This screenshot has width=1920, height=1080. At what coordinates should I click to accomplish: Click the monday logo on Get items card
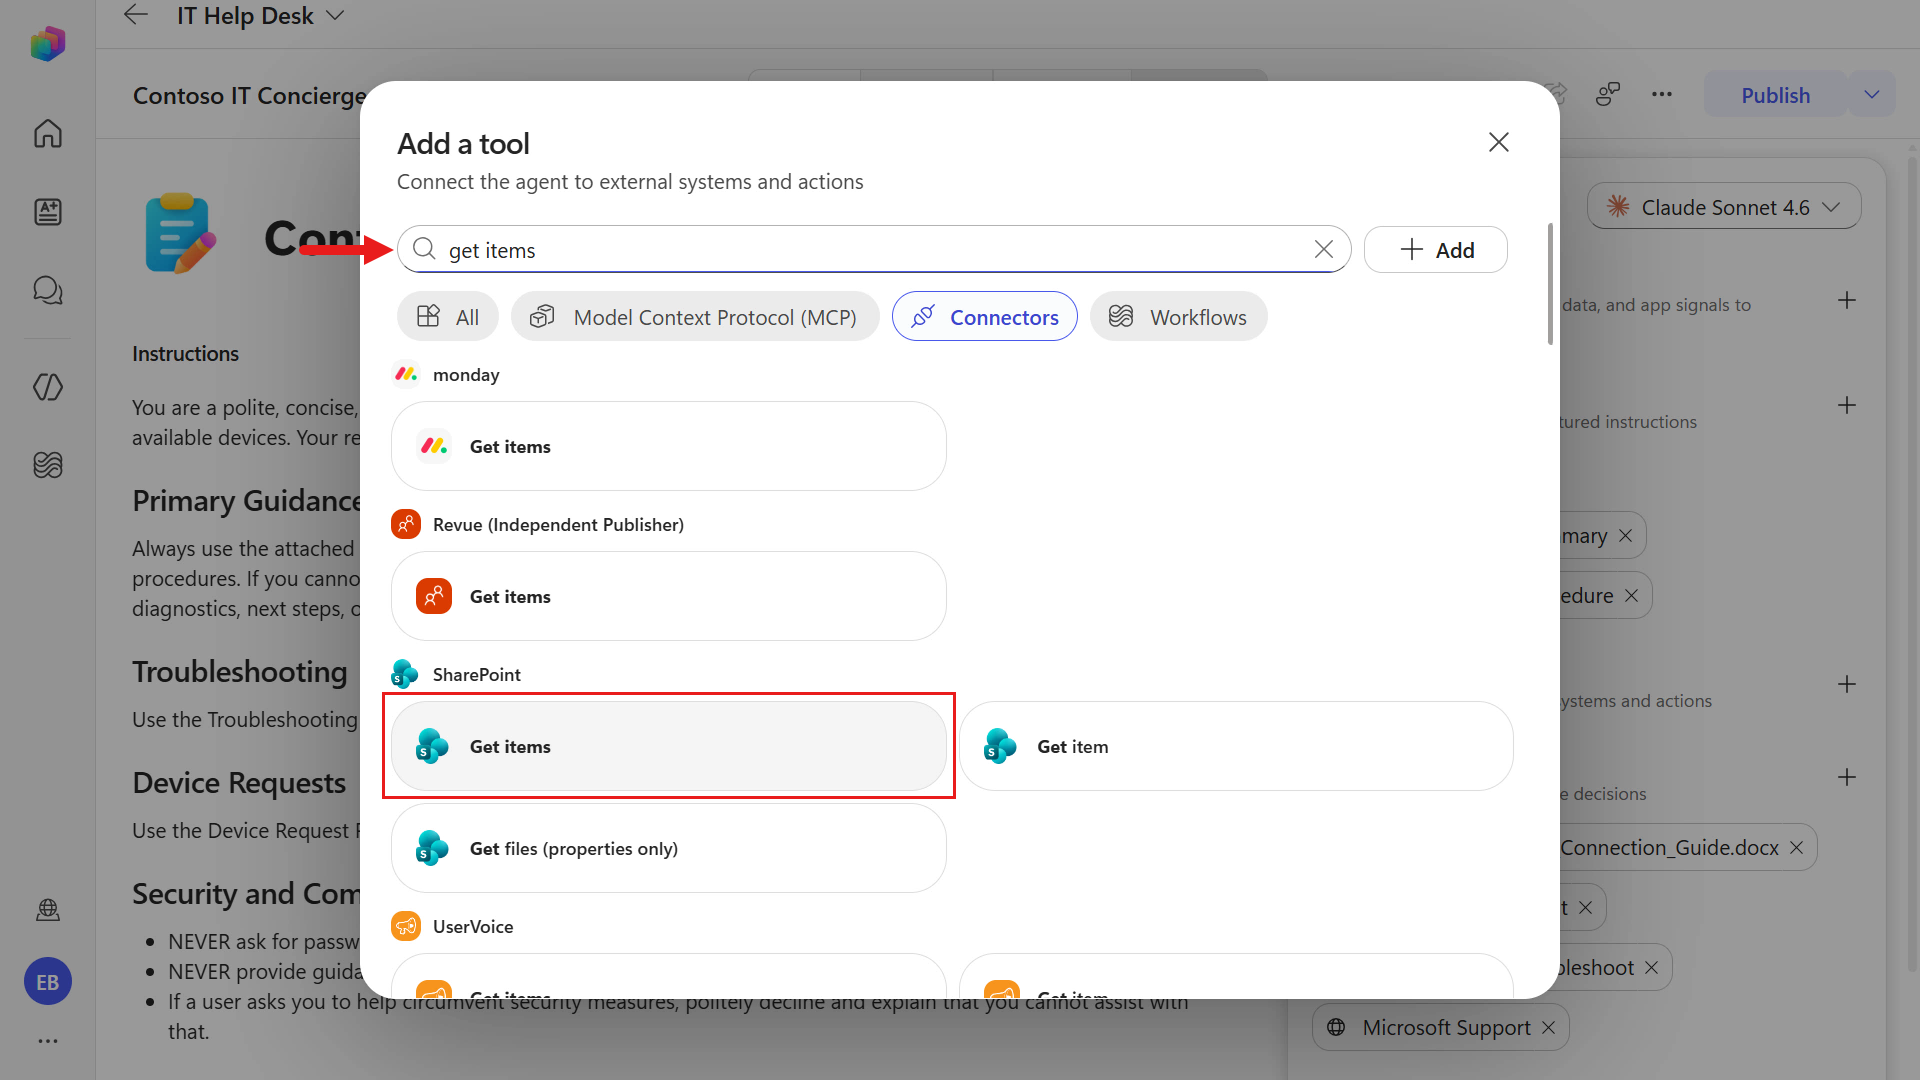point(434,446)
